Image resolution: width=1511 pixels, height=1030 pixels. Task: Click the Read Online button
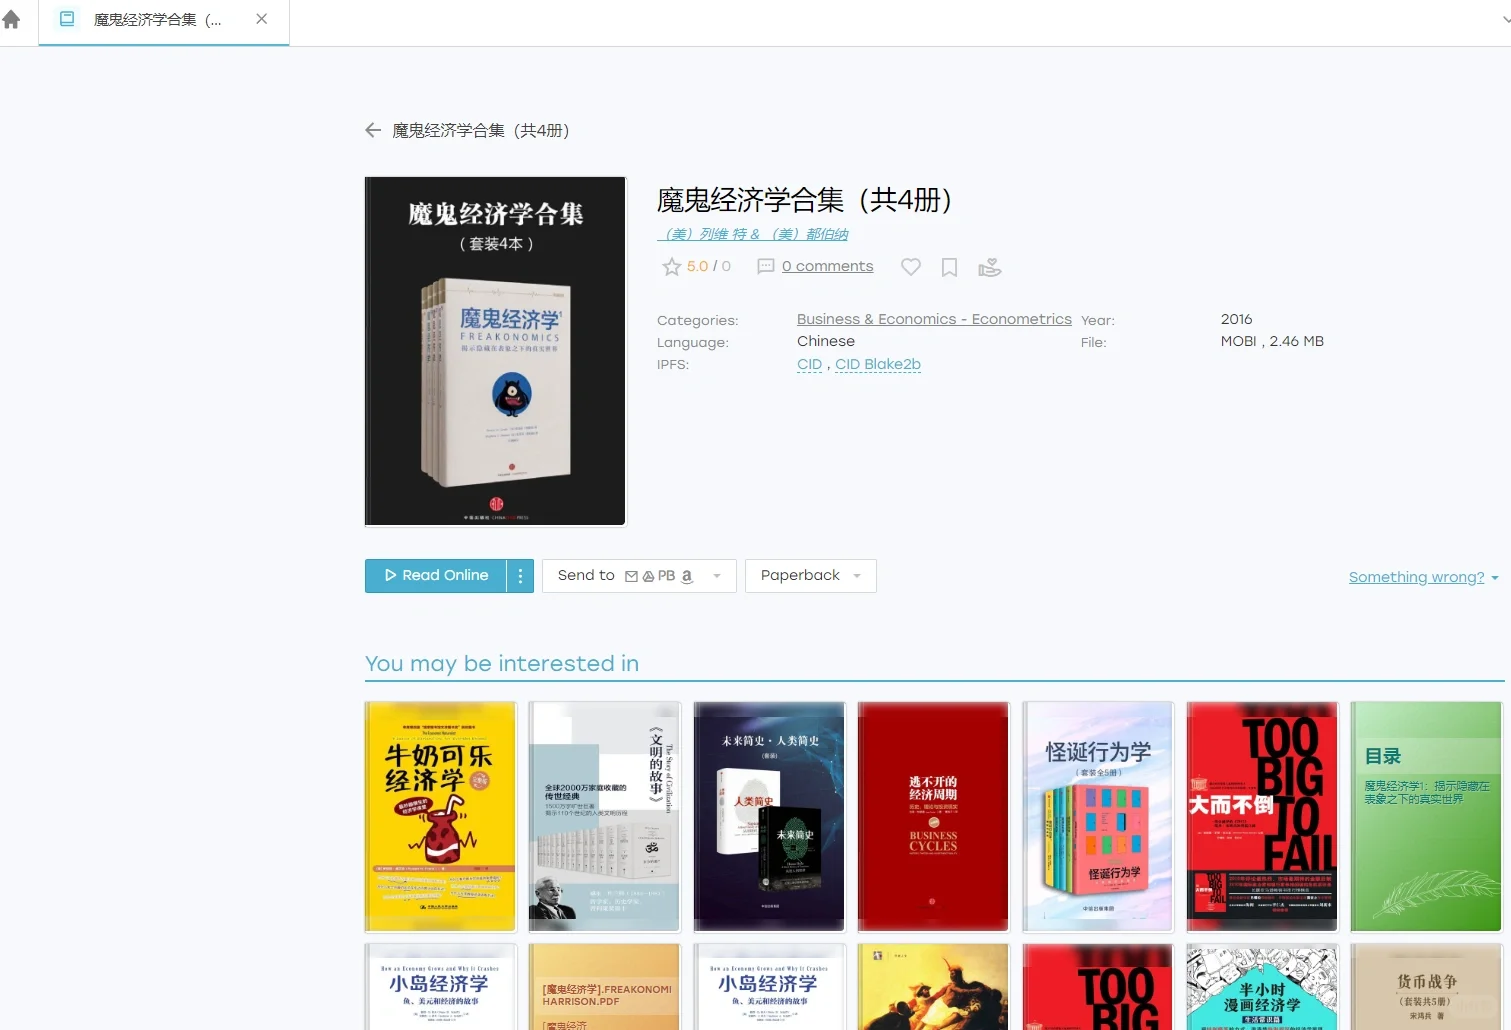[x=436, y=575]
